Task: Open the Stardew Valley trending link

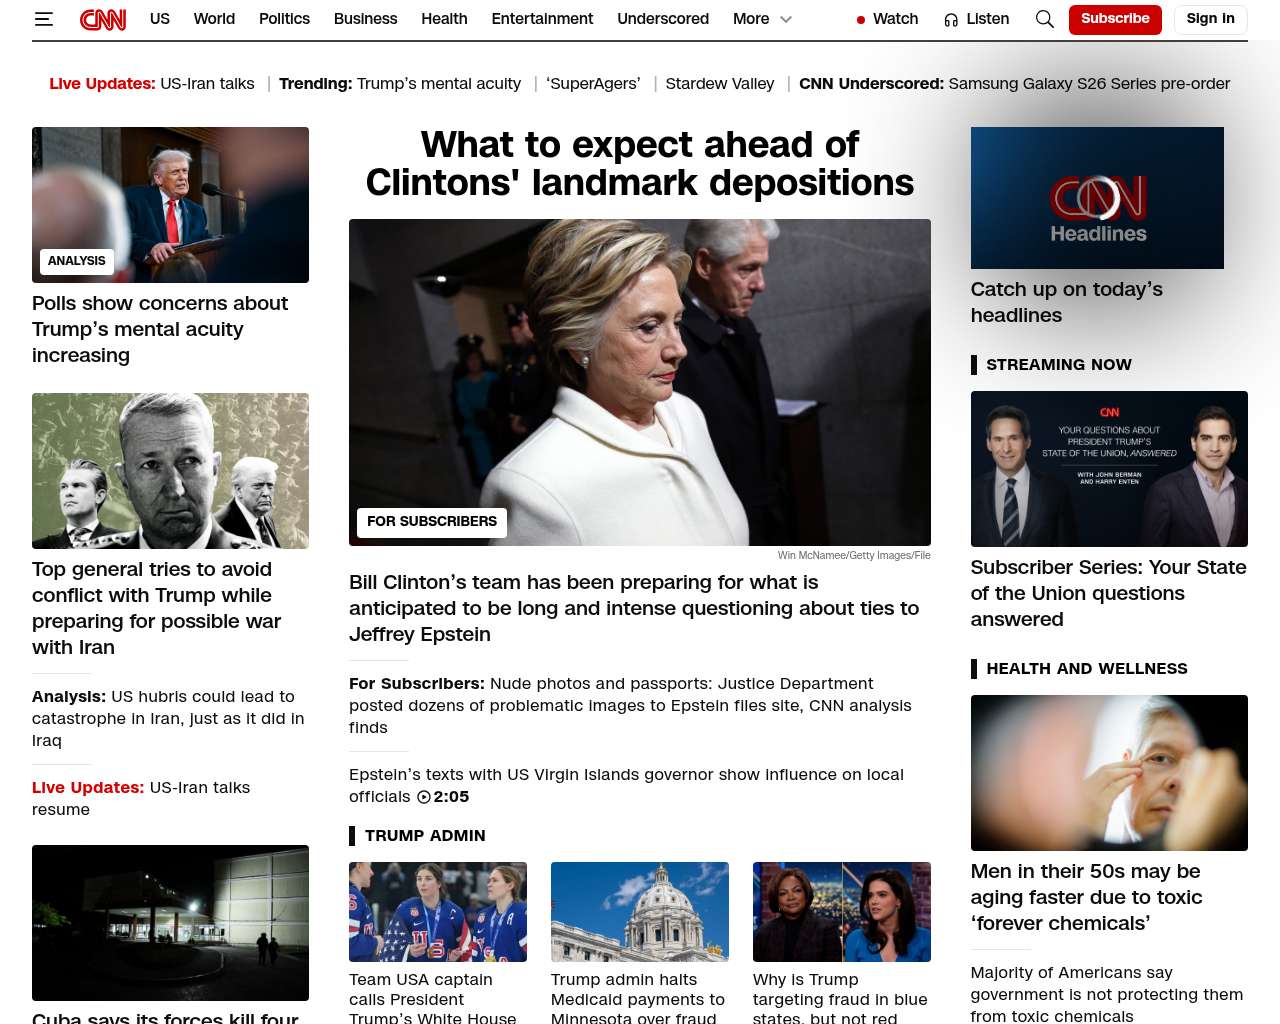Action: pyautogui.click(x=720, y=84)
